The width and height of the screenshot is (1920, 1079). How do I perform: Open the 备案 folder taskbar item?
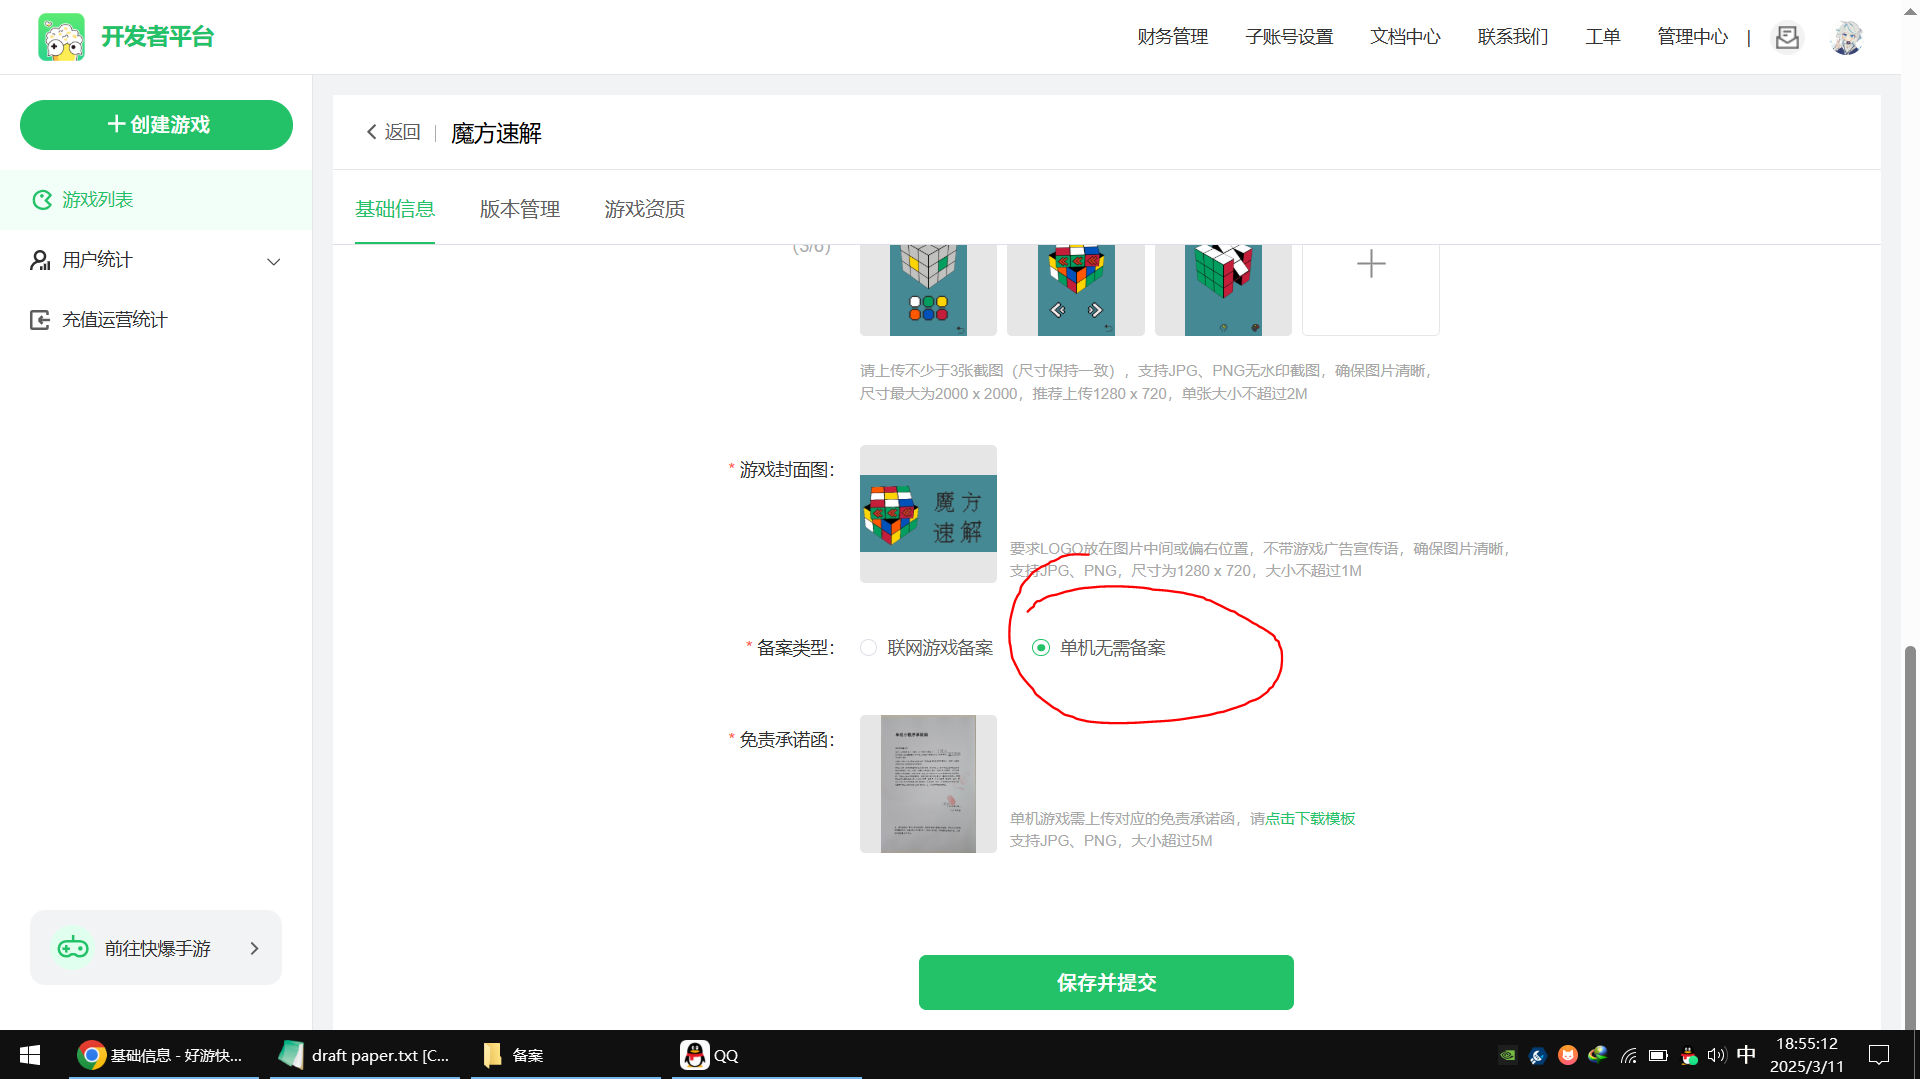(566, 1055)
